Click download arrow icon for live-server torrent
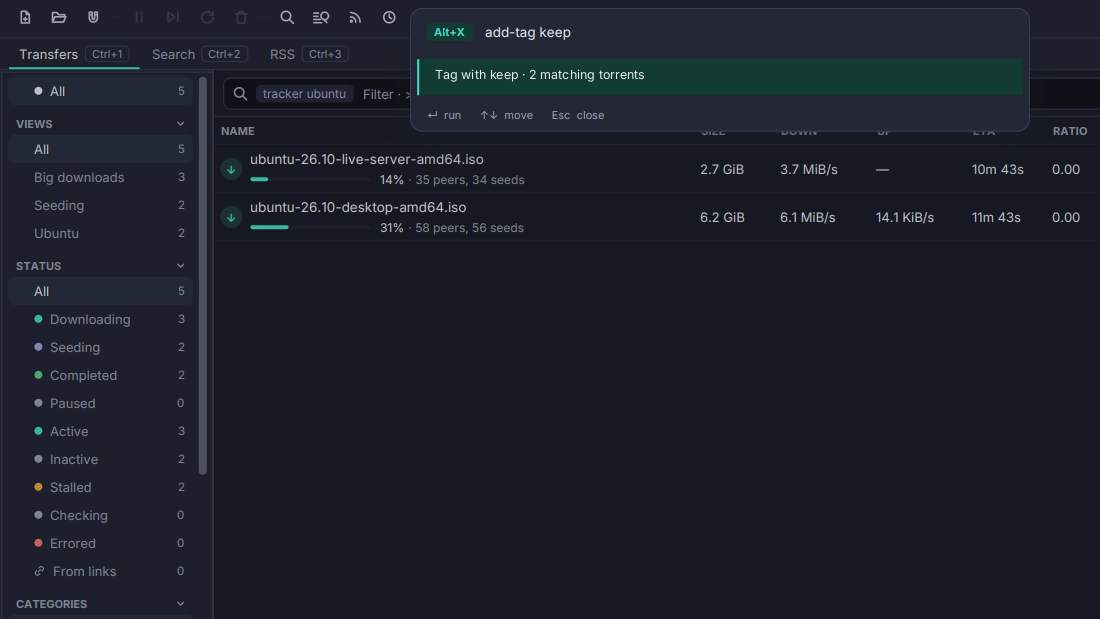The width and height of the screenshot is (1100, 619). pos(232,169)
